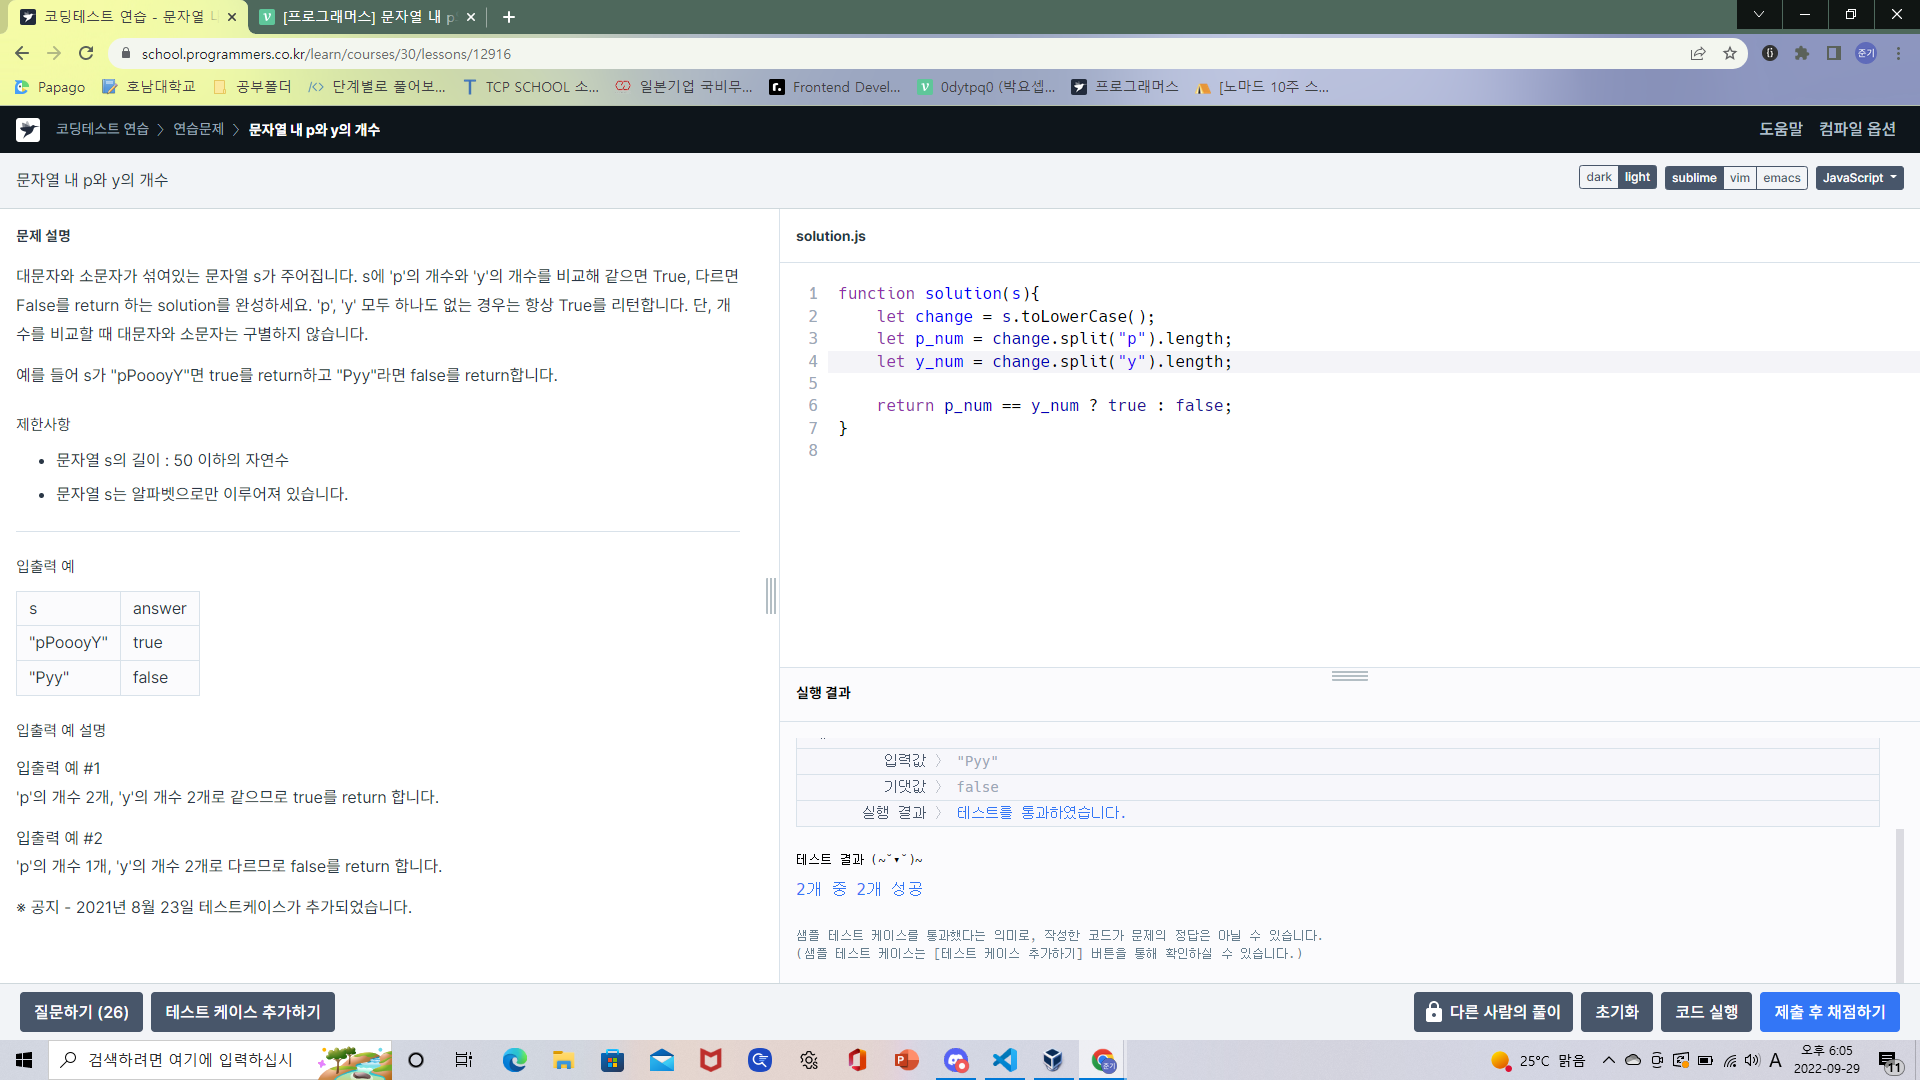Image resolution: width=1920 pixels, height=1080 pixels.
Task: Open Office icon on taskbar
Action: [x=858, y=1060]
